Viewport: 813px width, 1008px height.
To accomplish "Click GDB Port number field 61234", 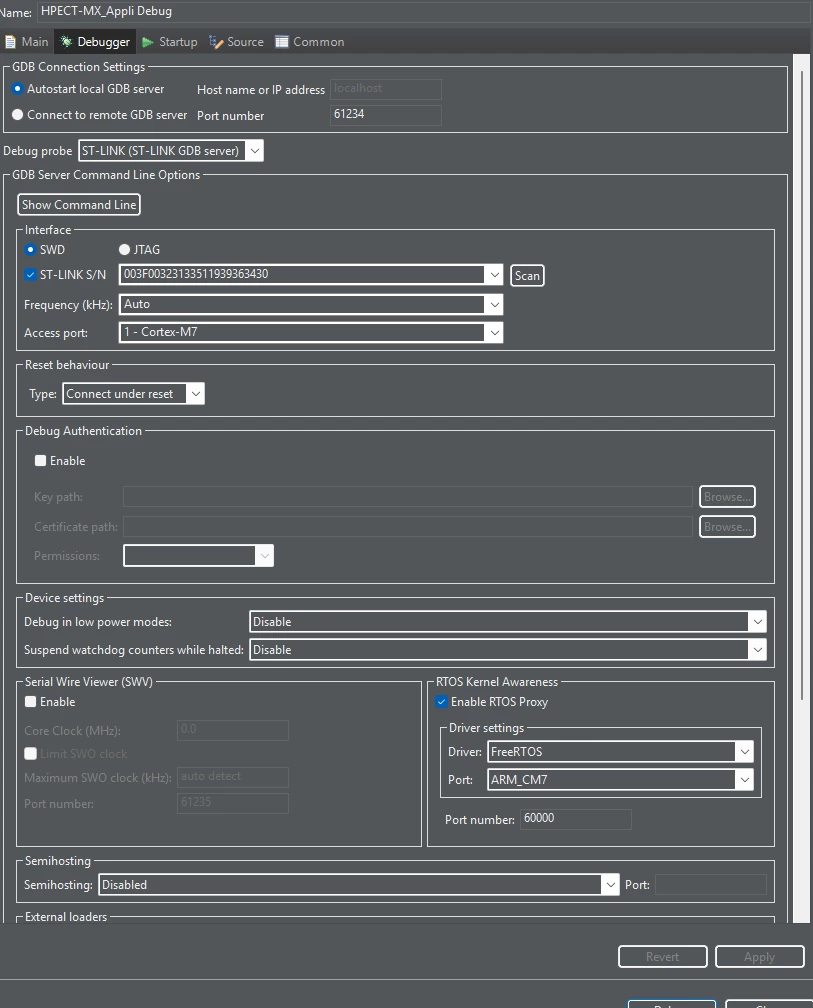I will 386,115.
